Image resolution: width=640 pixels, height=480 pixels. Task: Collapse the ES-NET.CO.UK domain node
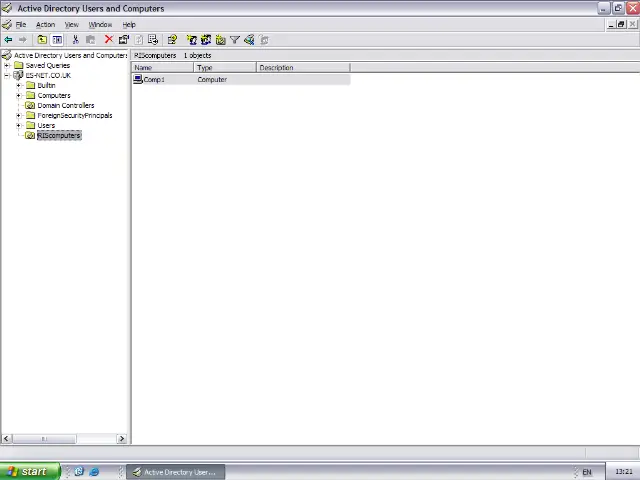7,76
